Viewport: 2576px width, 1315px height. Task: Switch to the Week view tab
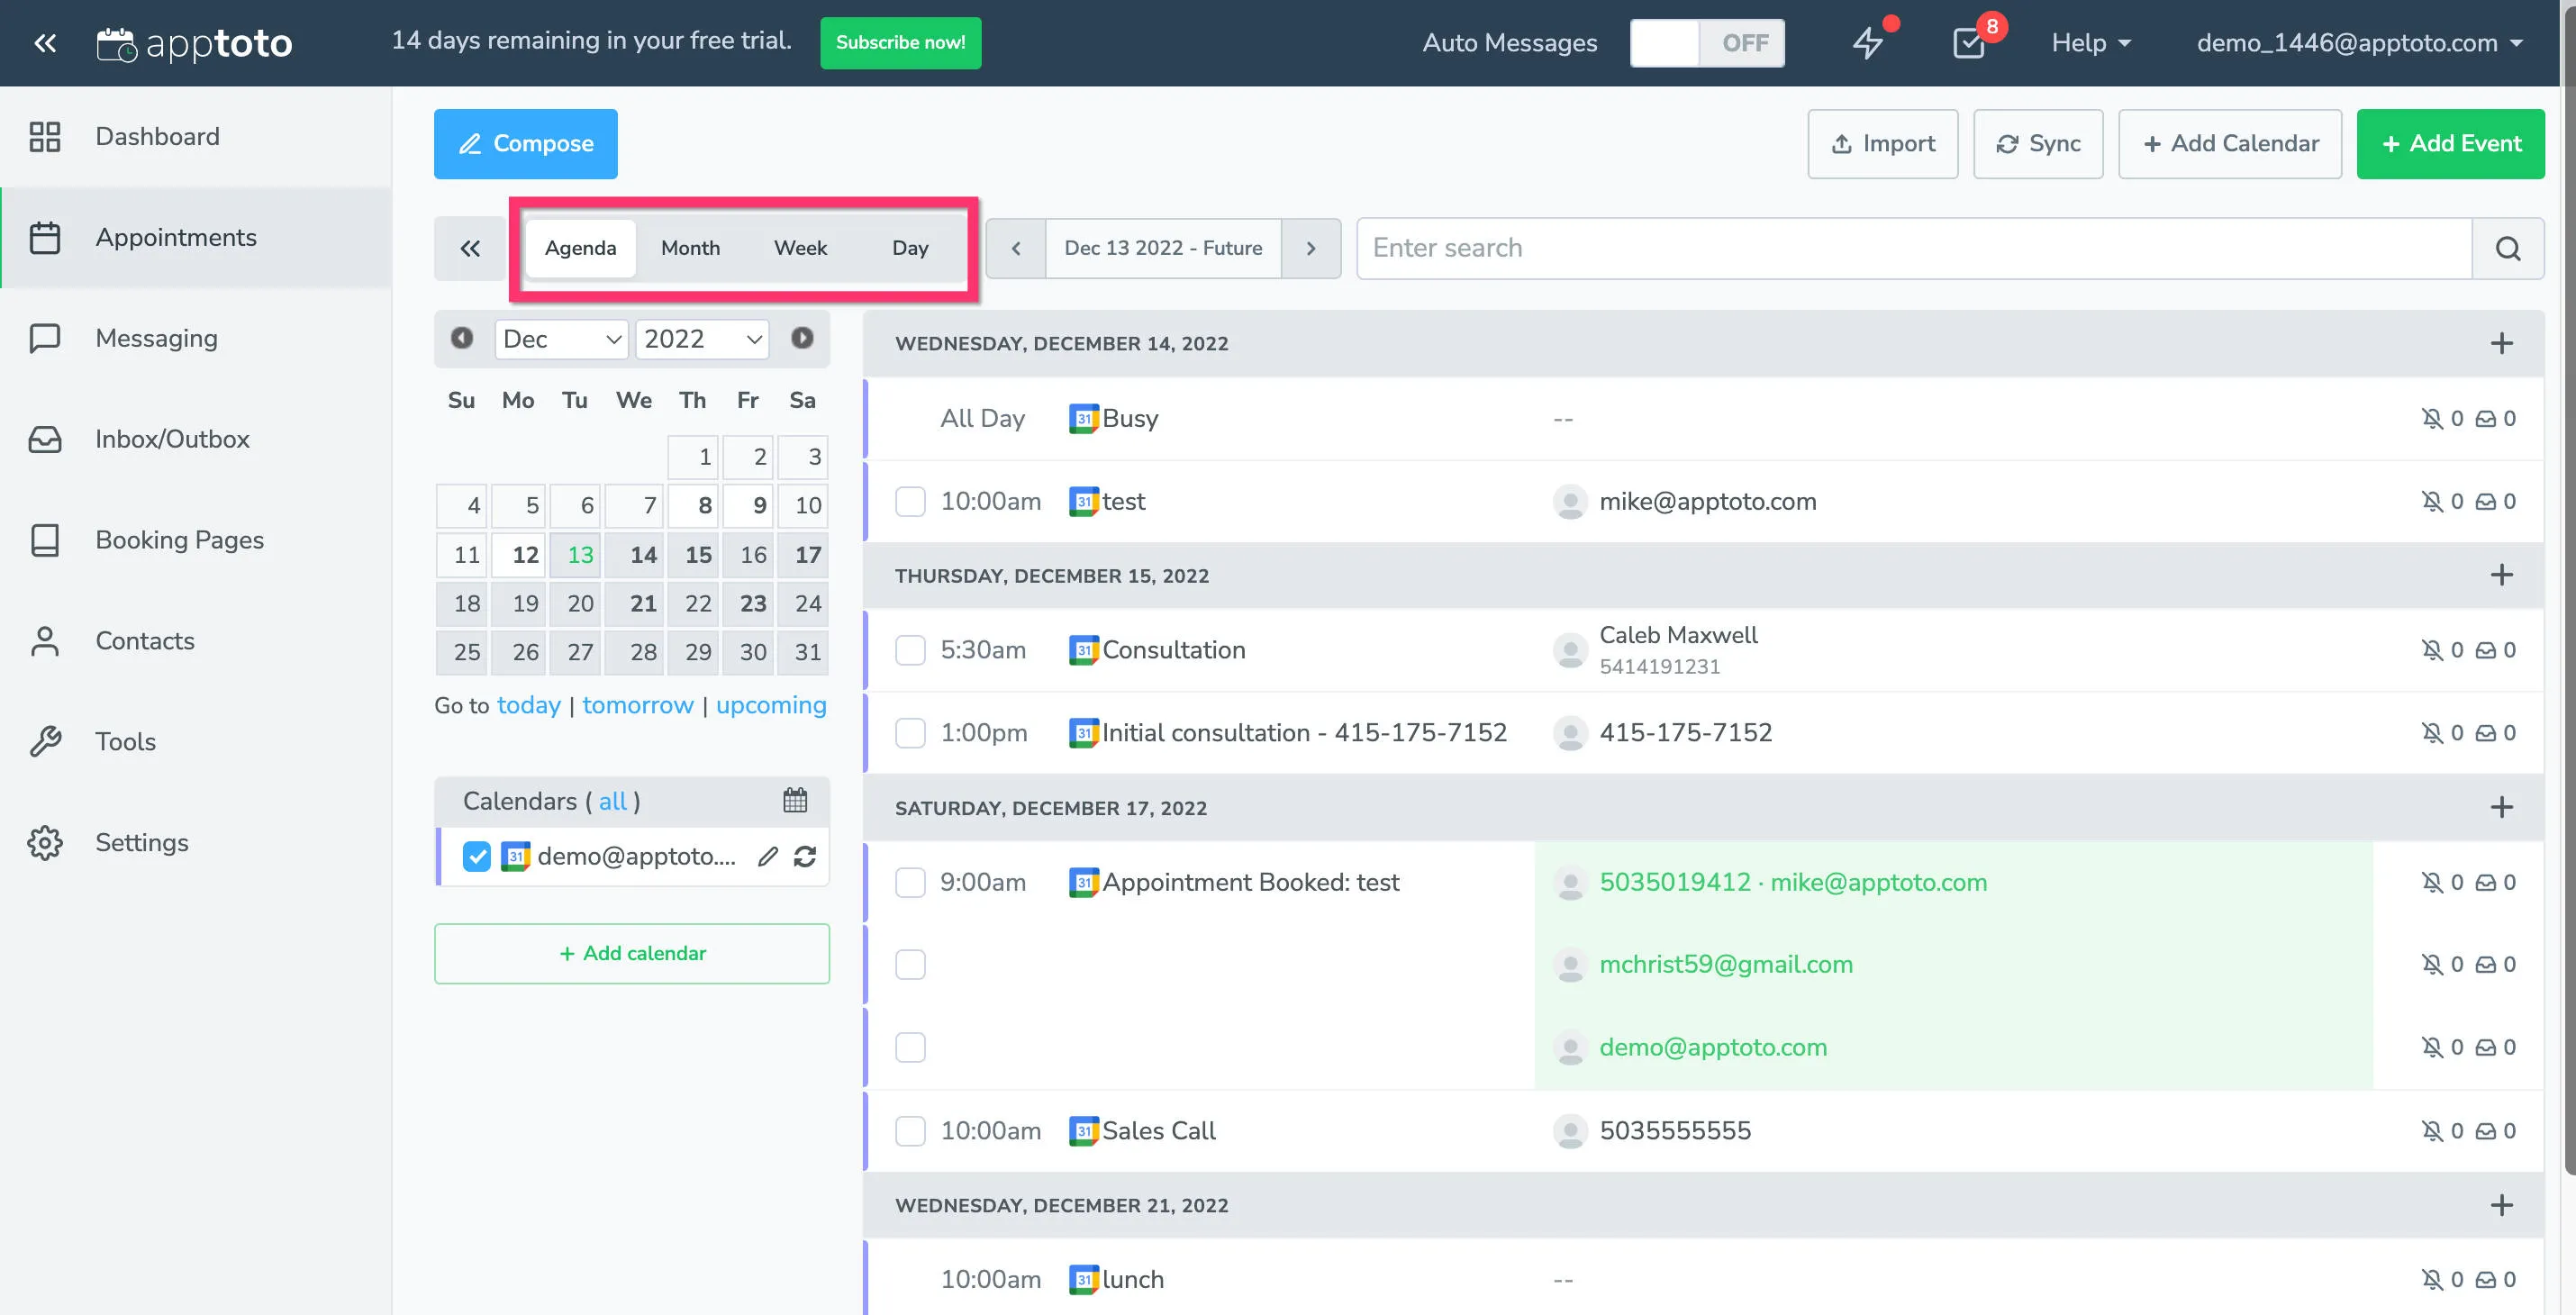click(x=801, y=248)
